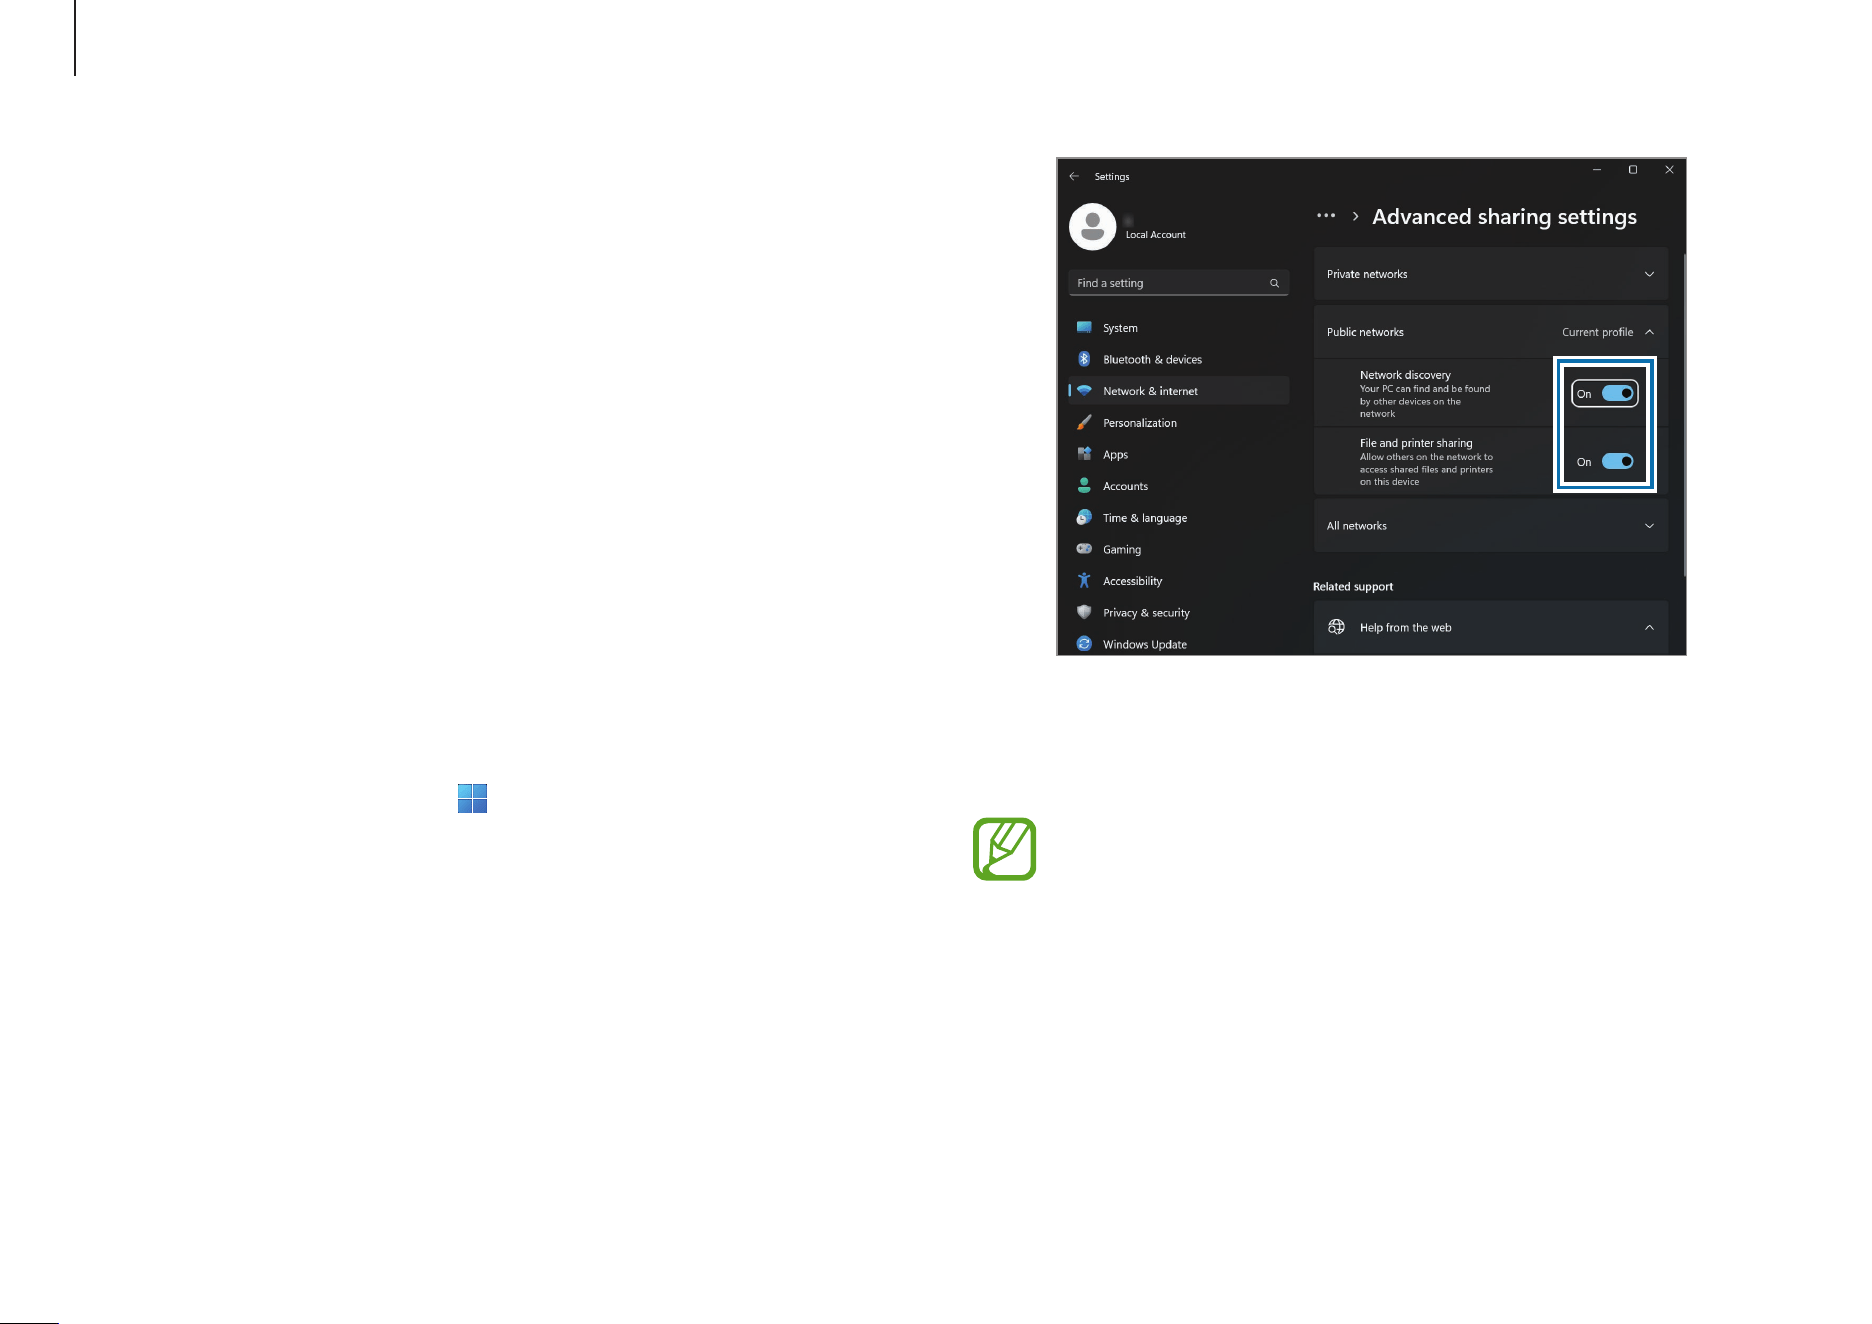Click the Local Account label
Viewport: 1872px width, 1324px height.
1155,235
